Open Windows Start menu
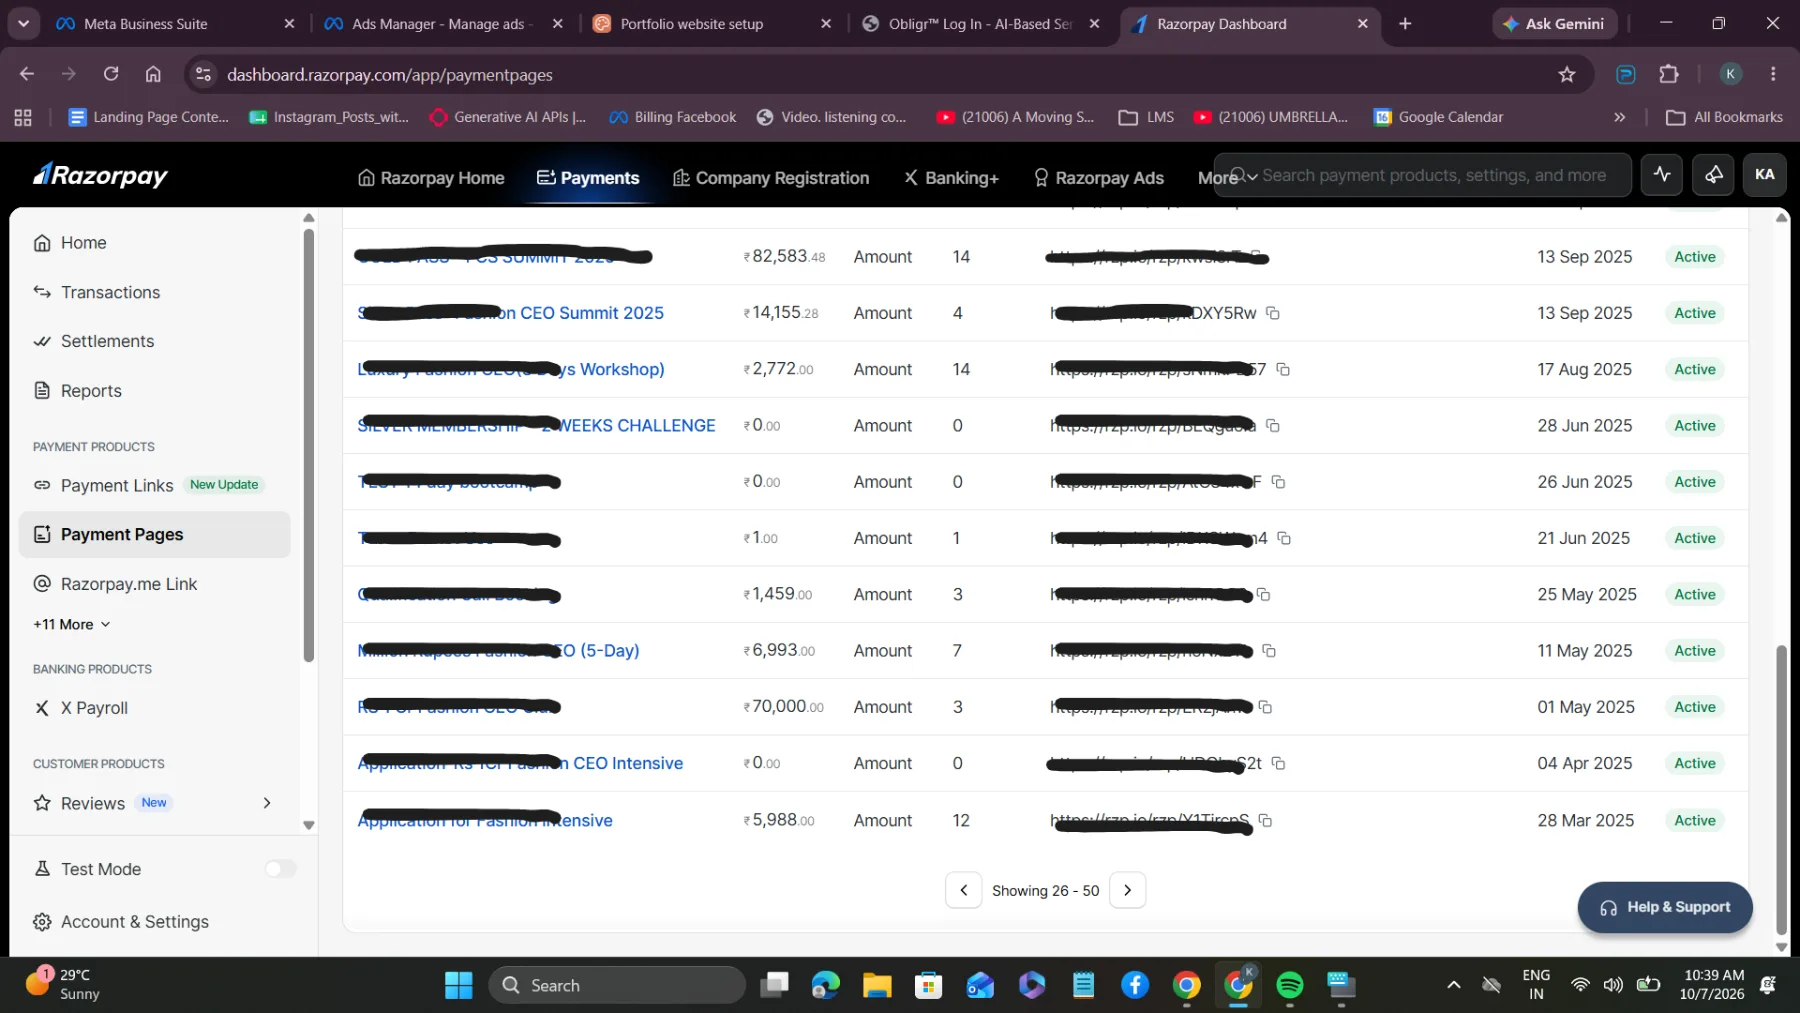The height and width of the screenshot is (1013, 1800). [x=458, y=985]
